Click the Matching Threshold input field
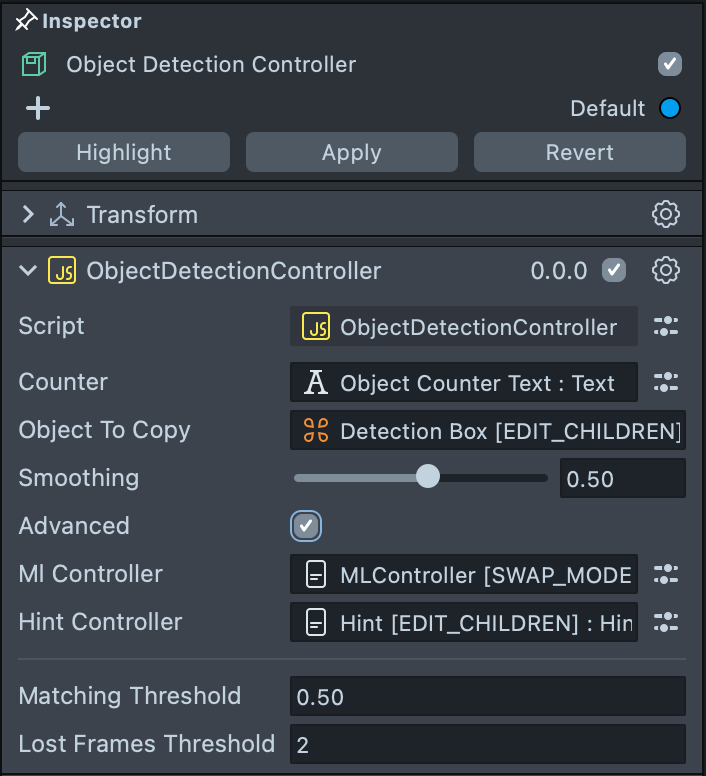This screenshot has width=706, height=776. pyautogui.click(x=487, y=696)
